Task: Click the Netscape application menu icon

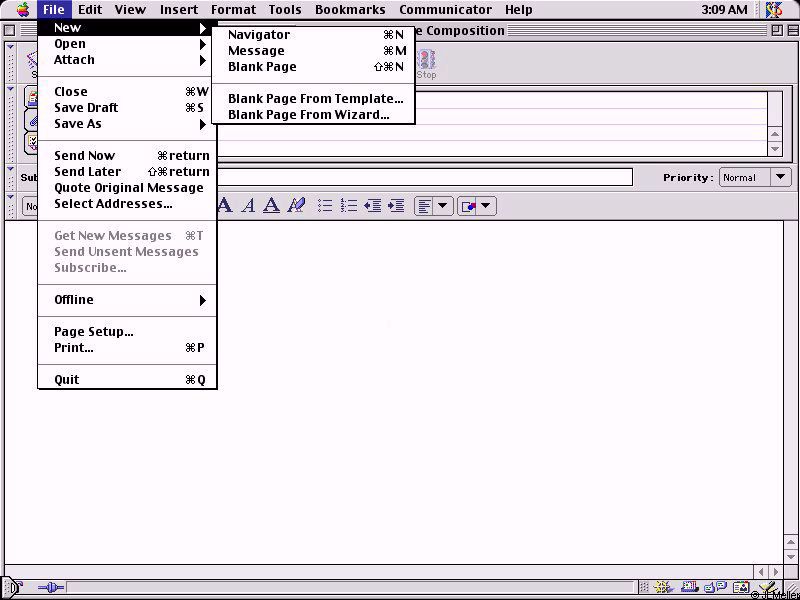Action: (x=774, y=9)
